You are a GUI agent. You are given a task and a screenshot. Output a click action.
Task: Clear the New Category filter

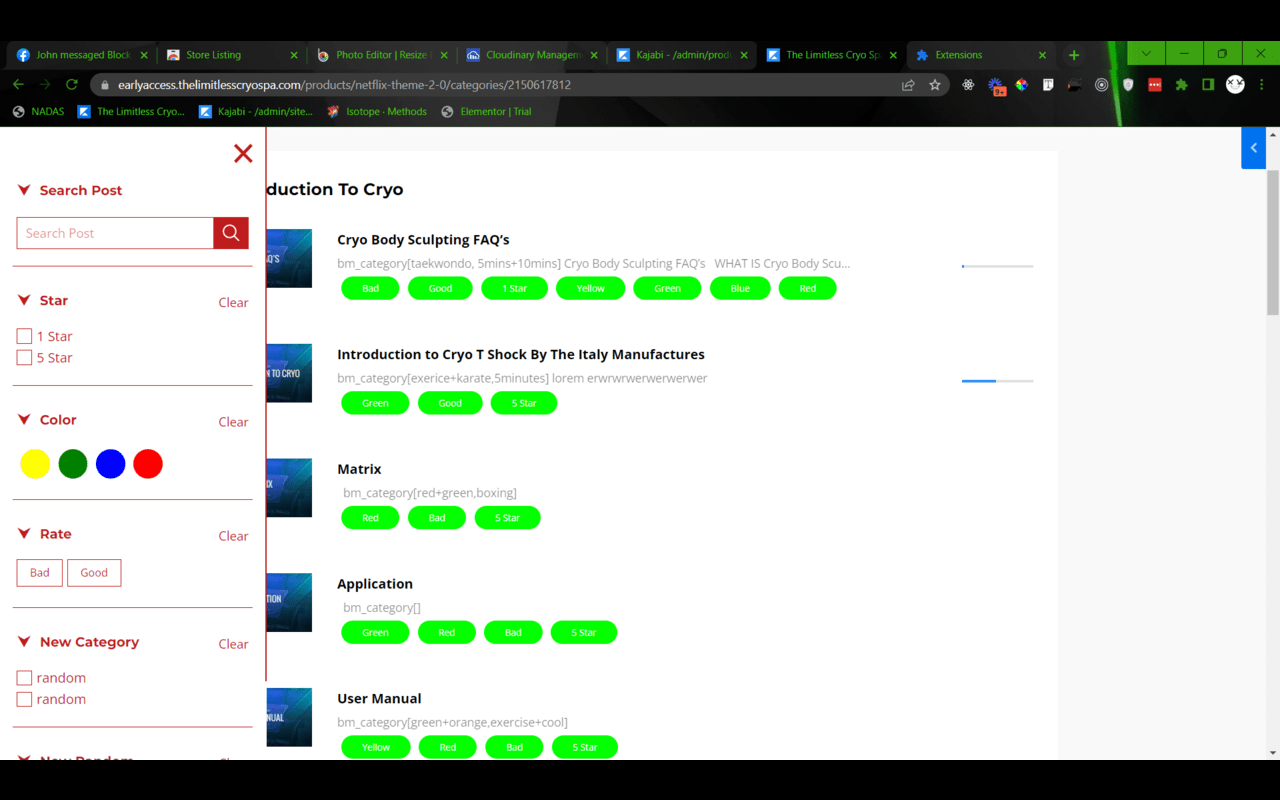pos(233,644)
